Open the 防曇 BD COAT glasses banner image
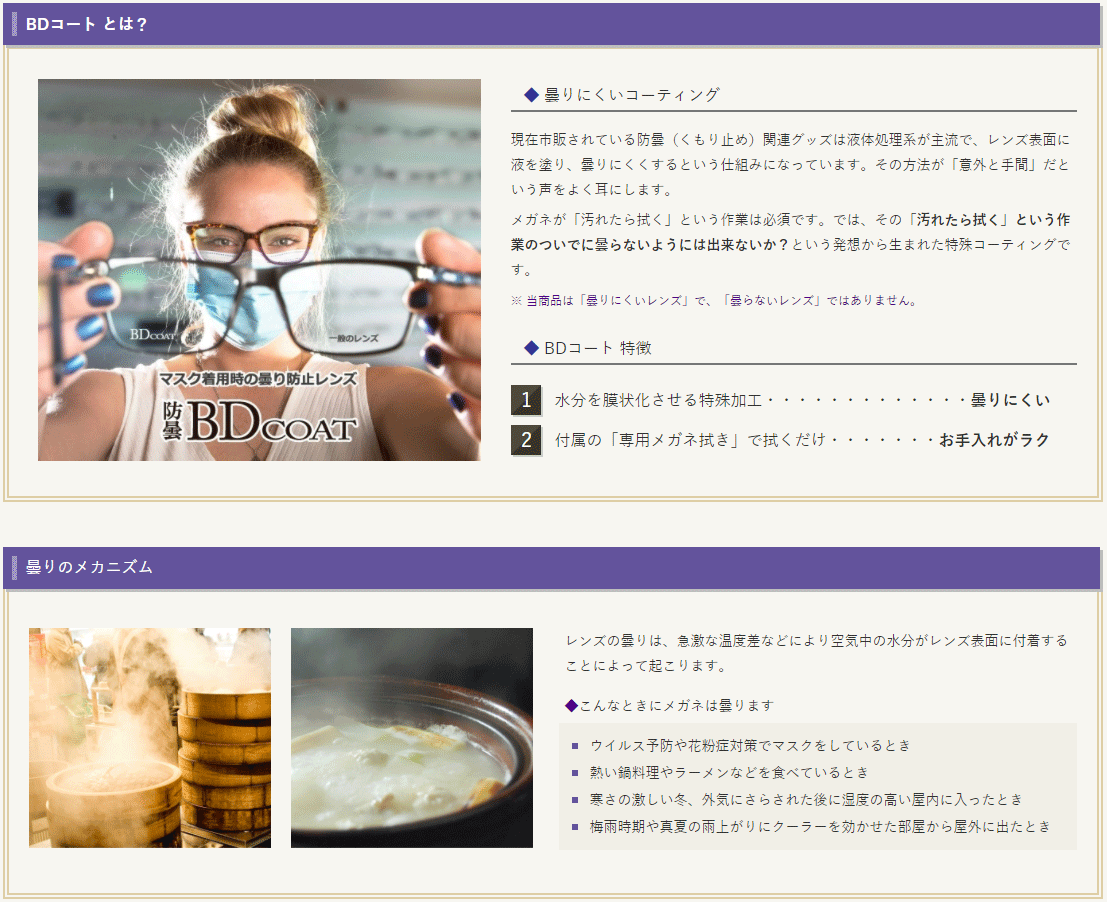Screen dimensions: 1107x902 [x=259, y=270]
